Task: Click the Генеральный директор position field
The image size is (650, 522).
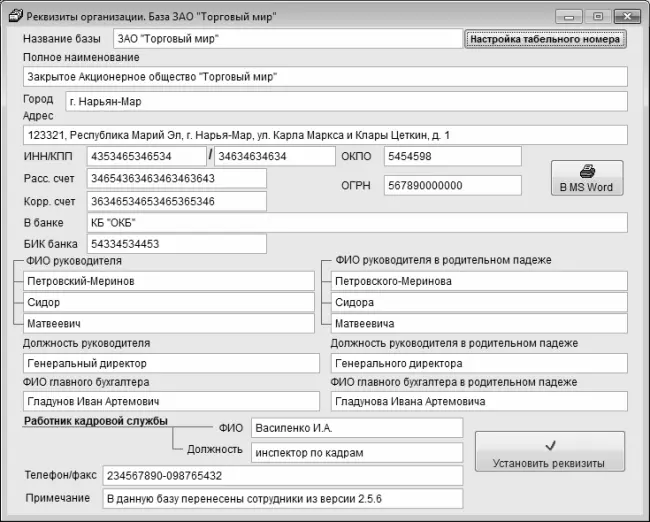Action: tap(171, 363)
